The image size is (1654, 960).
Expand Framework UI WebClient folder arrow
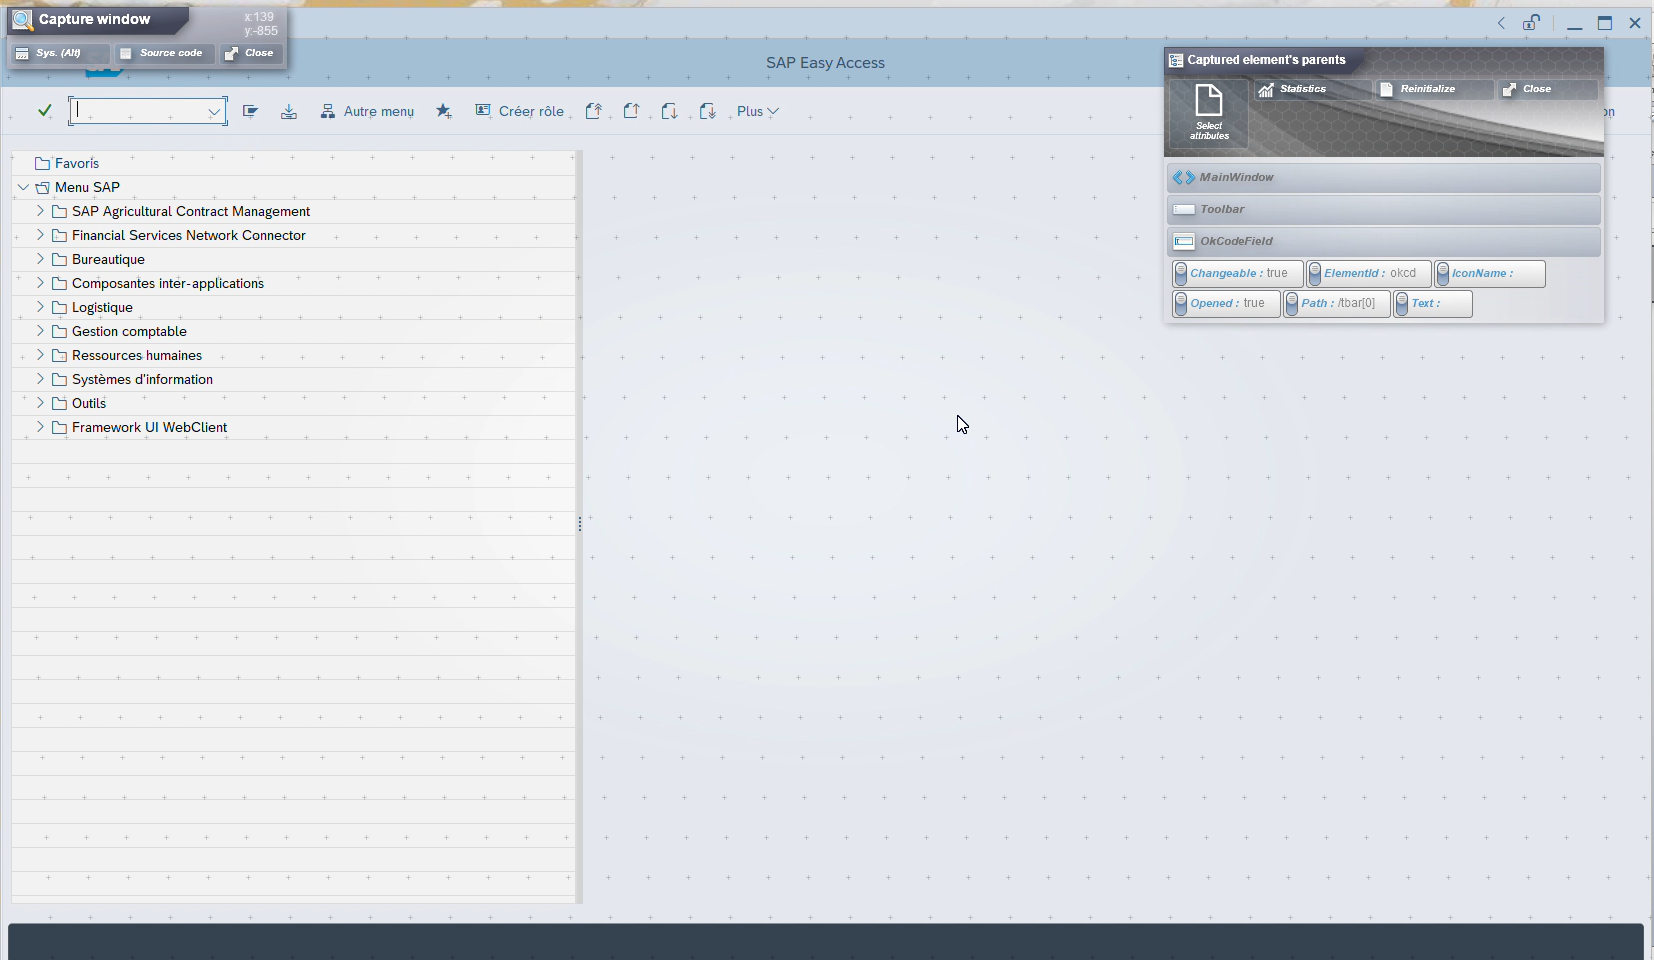pyautogui.click(x=40, y=427)
